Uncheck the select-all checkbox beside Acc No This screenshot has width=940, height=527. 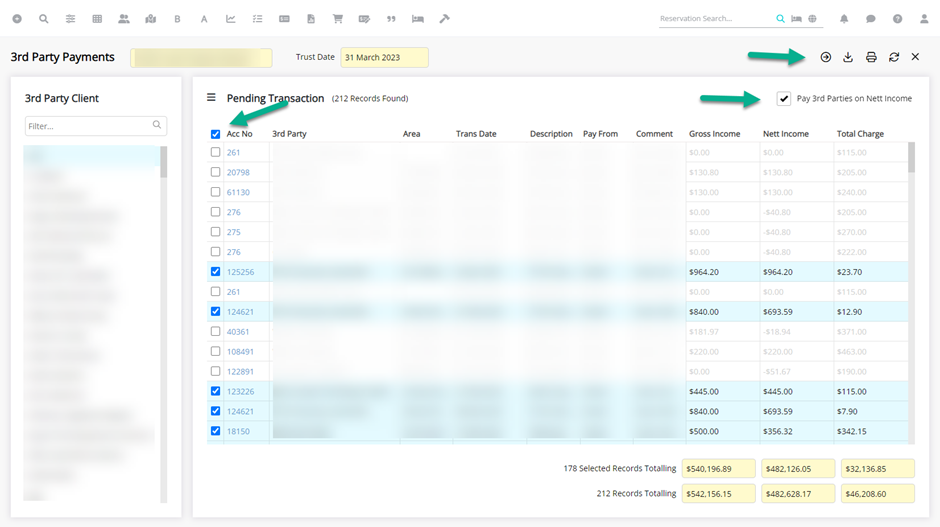coord(216,134)
